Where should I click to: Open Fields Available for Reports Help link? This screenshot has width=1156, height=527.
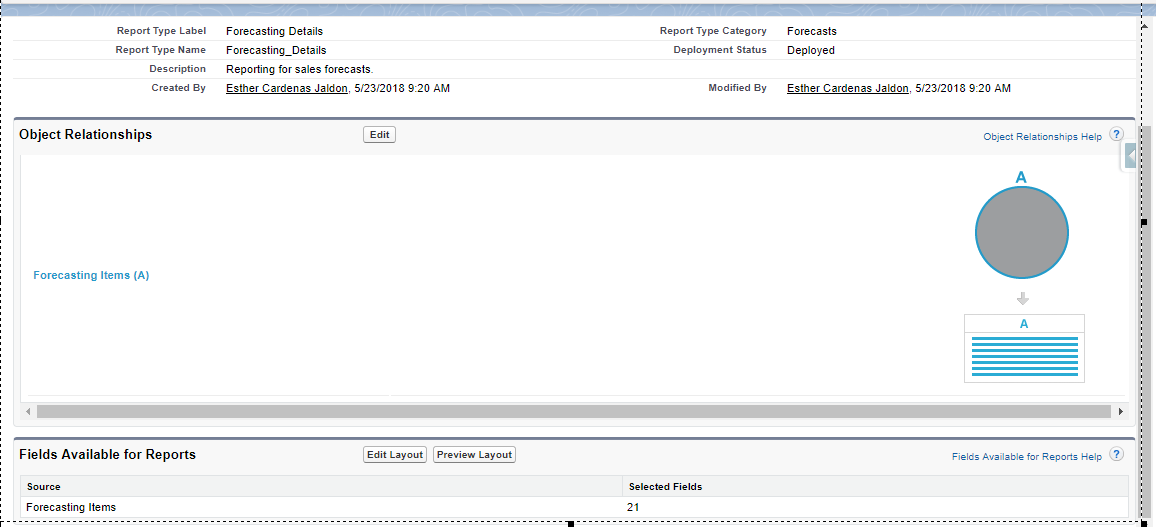click(1027, 457)
